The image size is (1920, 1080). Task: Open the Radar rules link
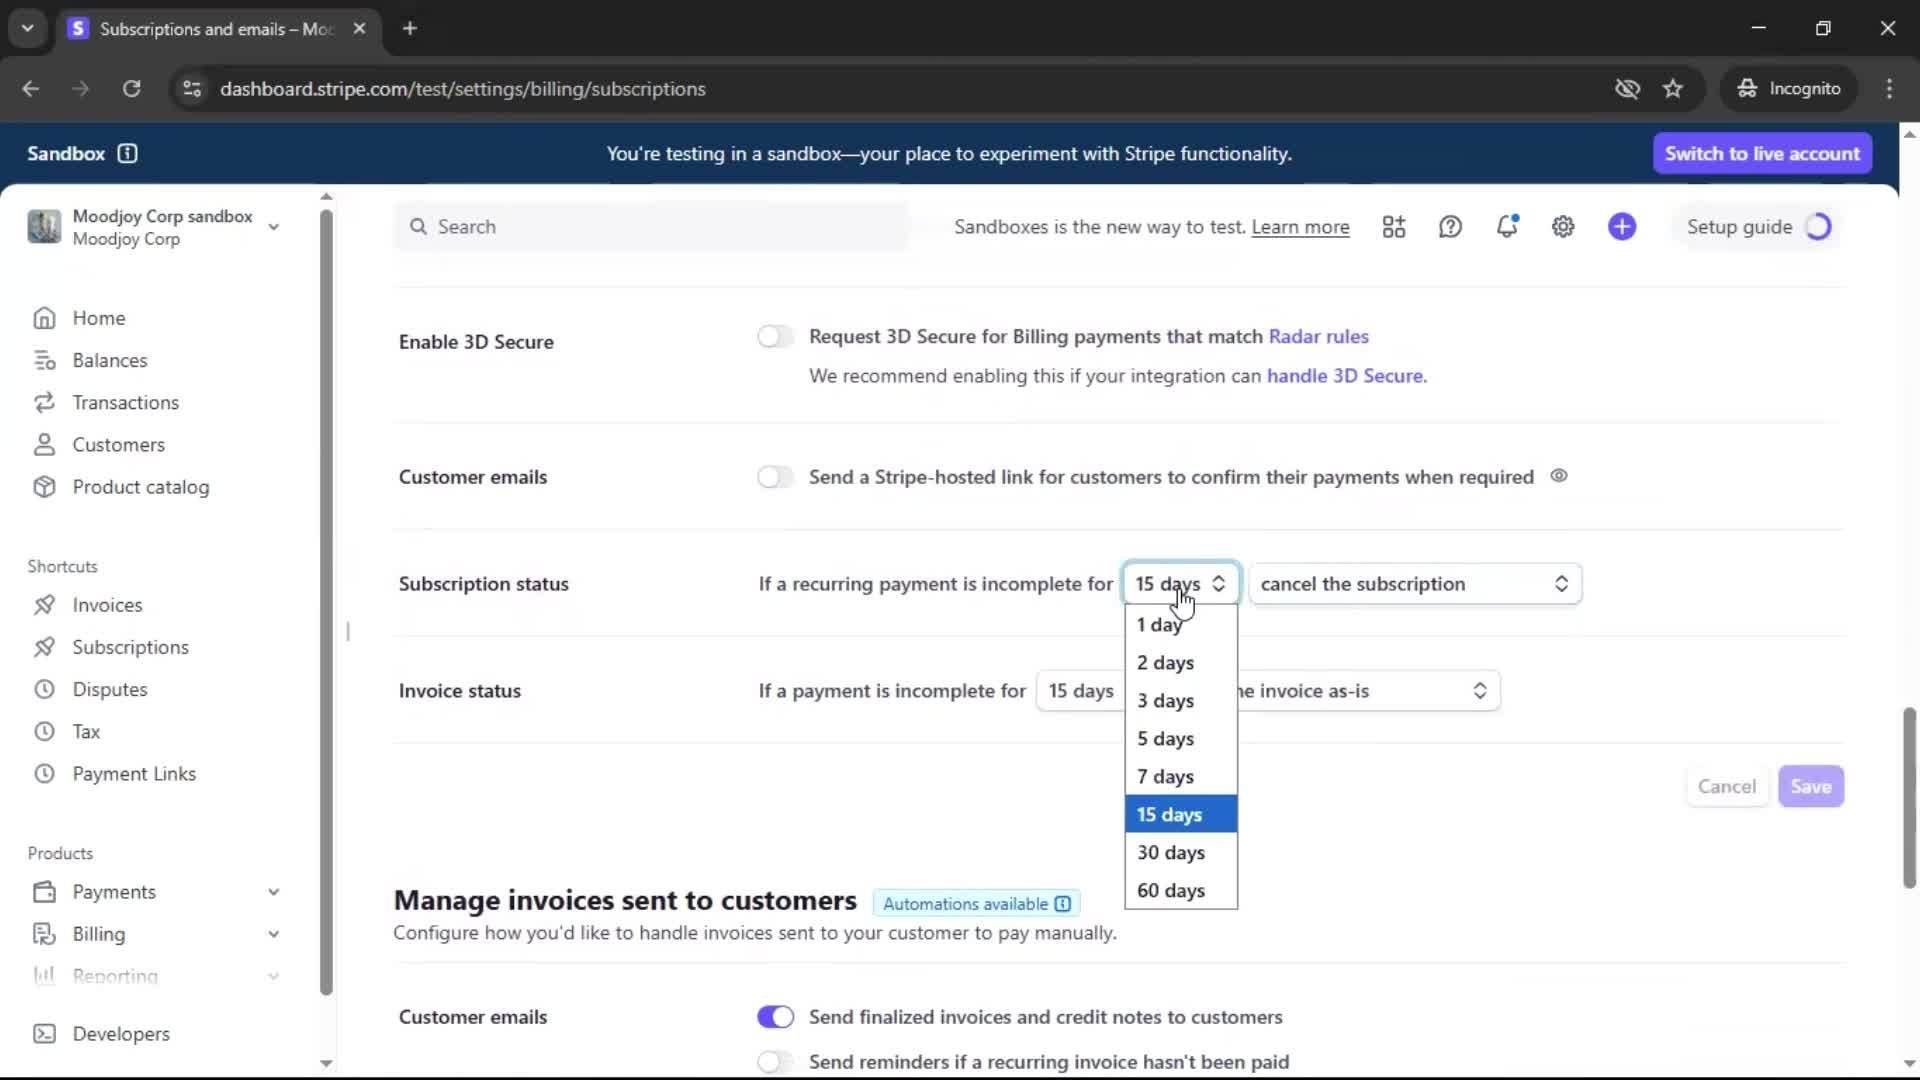click(1318, 337)
